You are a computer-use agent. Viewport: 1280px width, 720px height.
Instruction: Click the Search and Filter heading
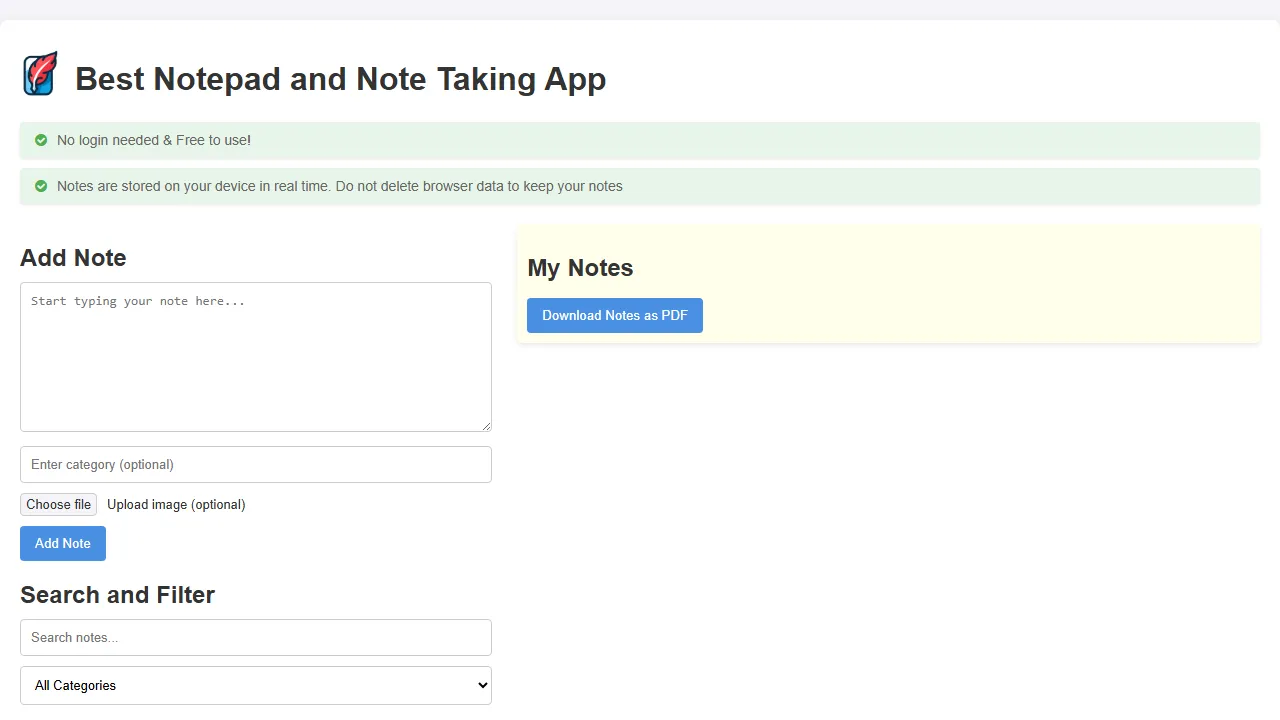pyautogui.click(x=117, y=594)
